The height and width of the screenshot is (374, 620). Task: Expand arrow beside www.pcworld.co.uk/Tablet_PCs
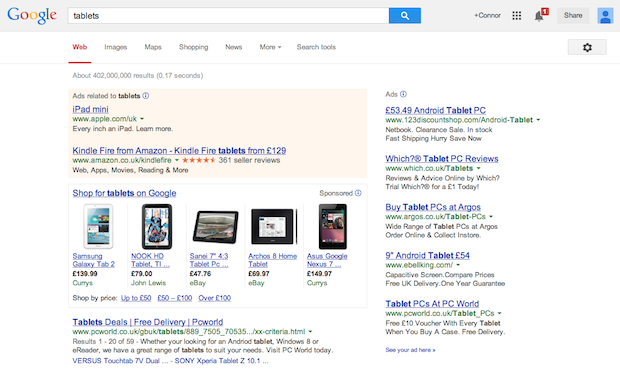[x=500, y=314]
